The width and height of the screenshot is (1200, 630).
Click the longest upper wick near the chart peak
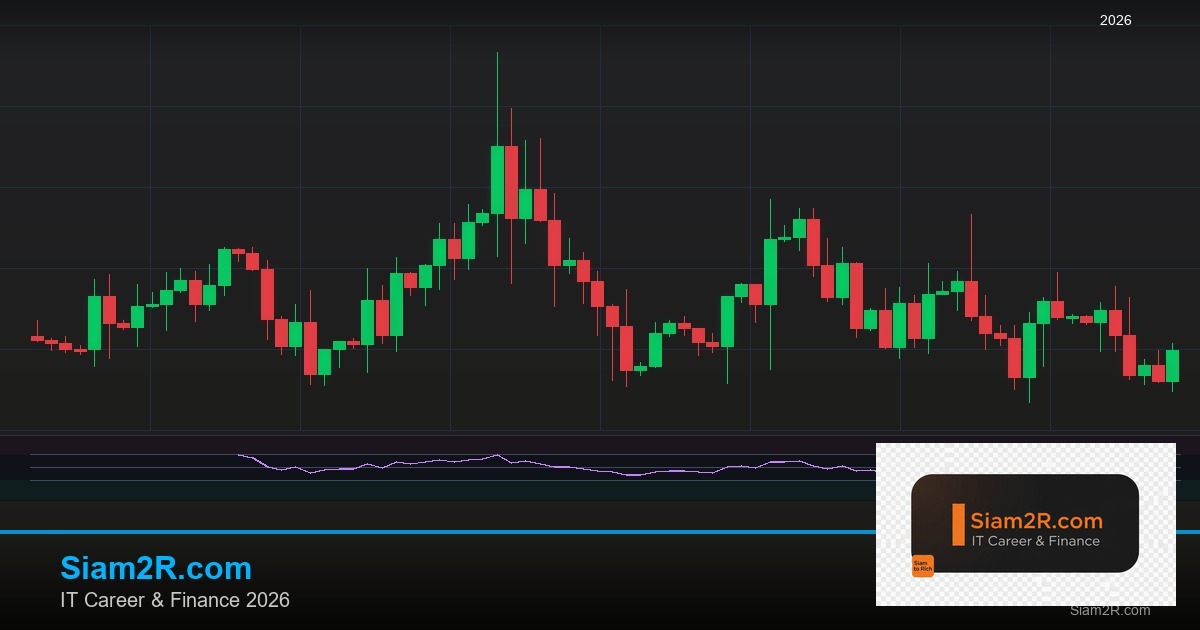coord(499,95)
